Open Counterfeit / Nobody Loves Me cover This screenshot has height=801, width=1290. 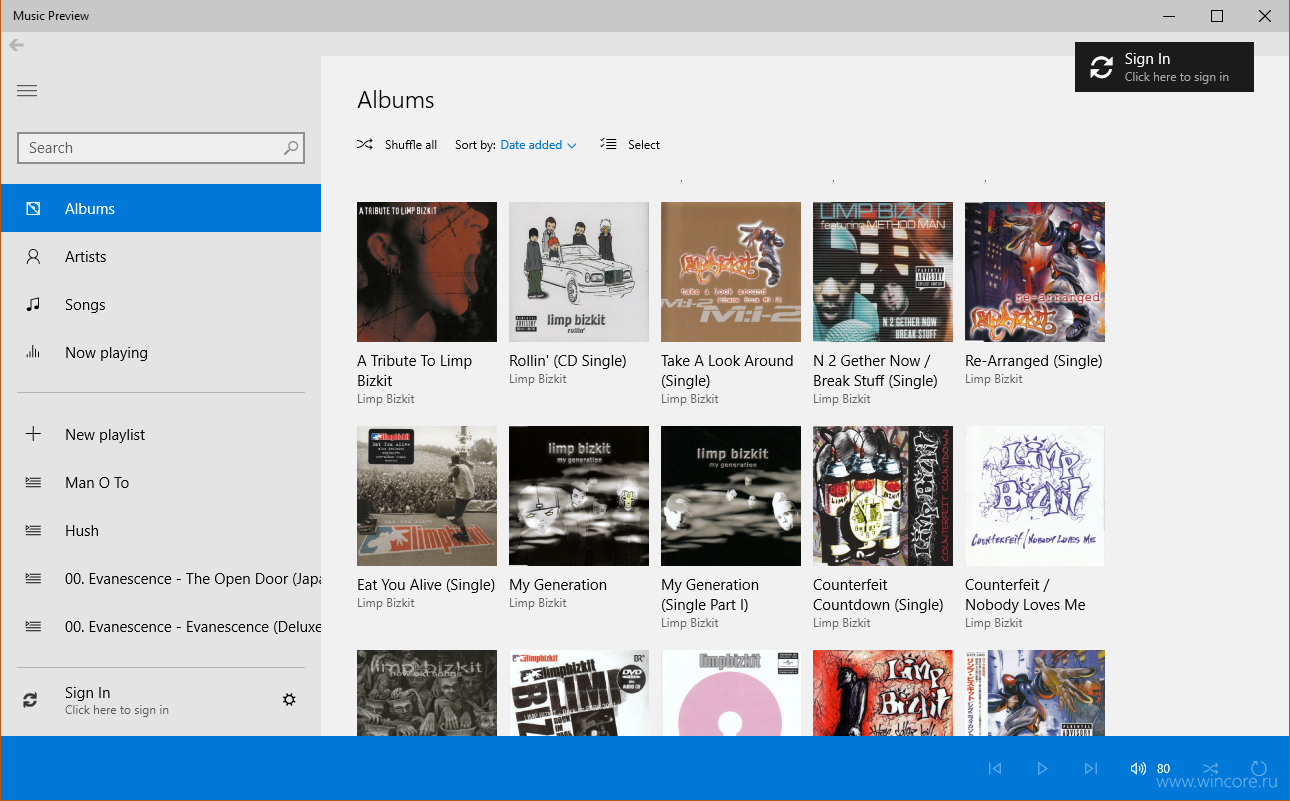point(1035,496)
